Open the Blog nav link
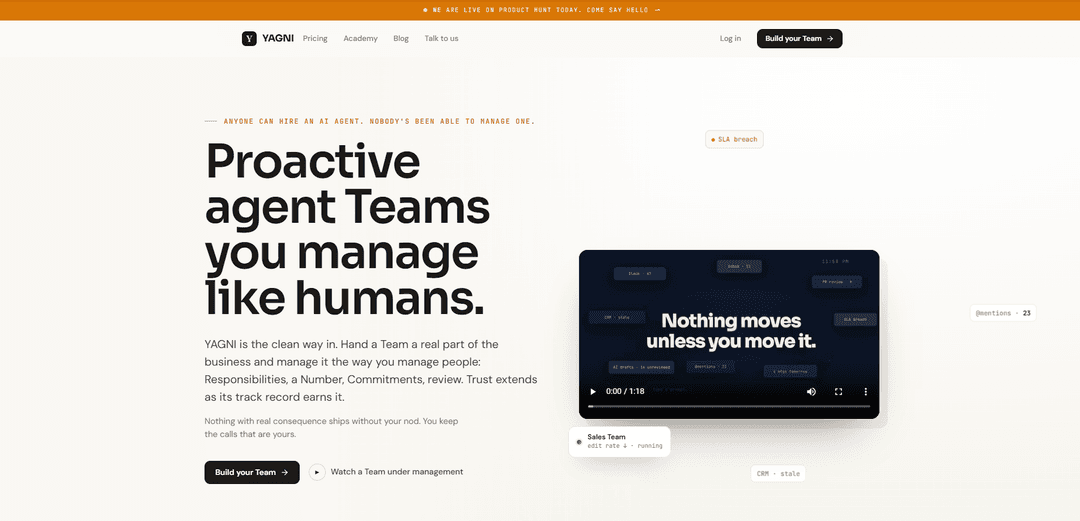The height and width of the screenshot is (521, 1080). [401, 39]
